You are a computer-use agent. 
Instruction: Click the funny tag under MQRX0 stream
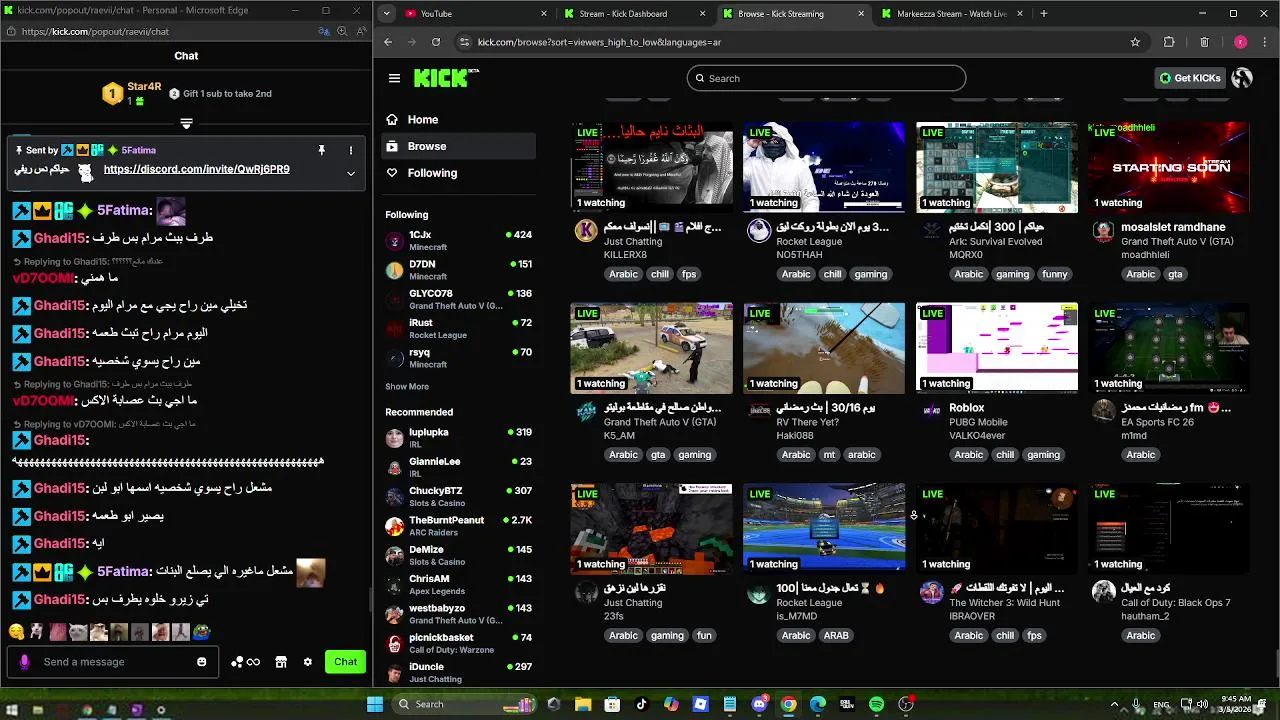click(x=1054, y=274)
